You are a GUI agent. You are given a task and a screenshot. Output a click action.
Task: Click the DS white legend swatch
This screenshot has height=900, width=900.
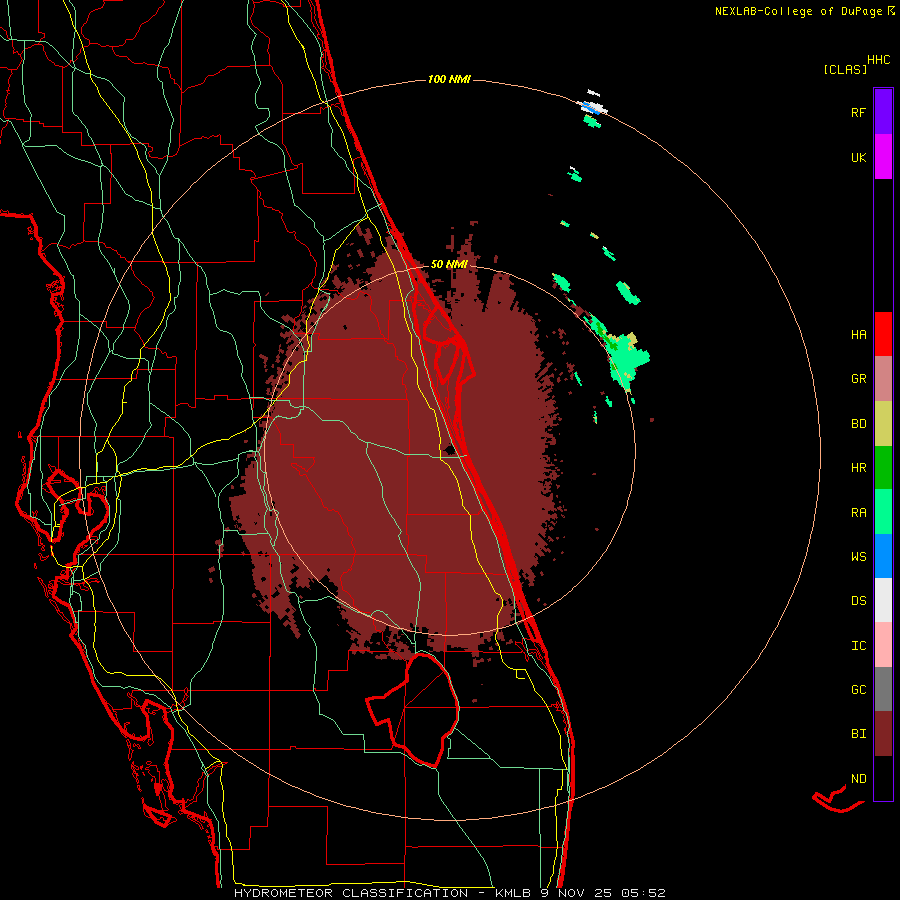tap(883, 600)
